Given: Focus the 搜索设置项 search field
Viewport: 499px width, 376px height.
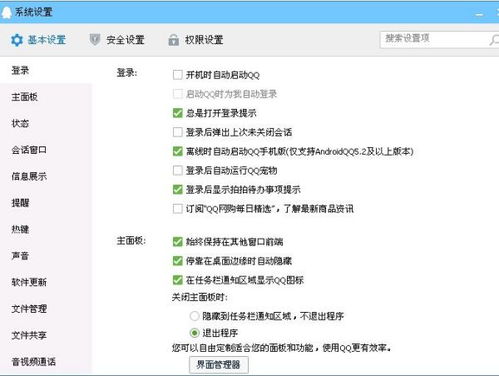Looking at the screenshot, I should [433, 39].
